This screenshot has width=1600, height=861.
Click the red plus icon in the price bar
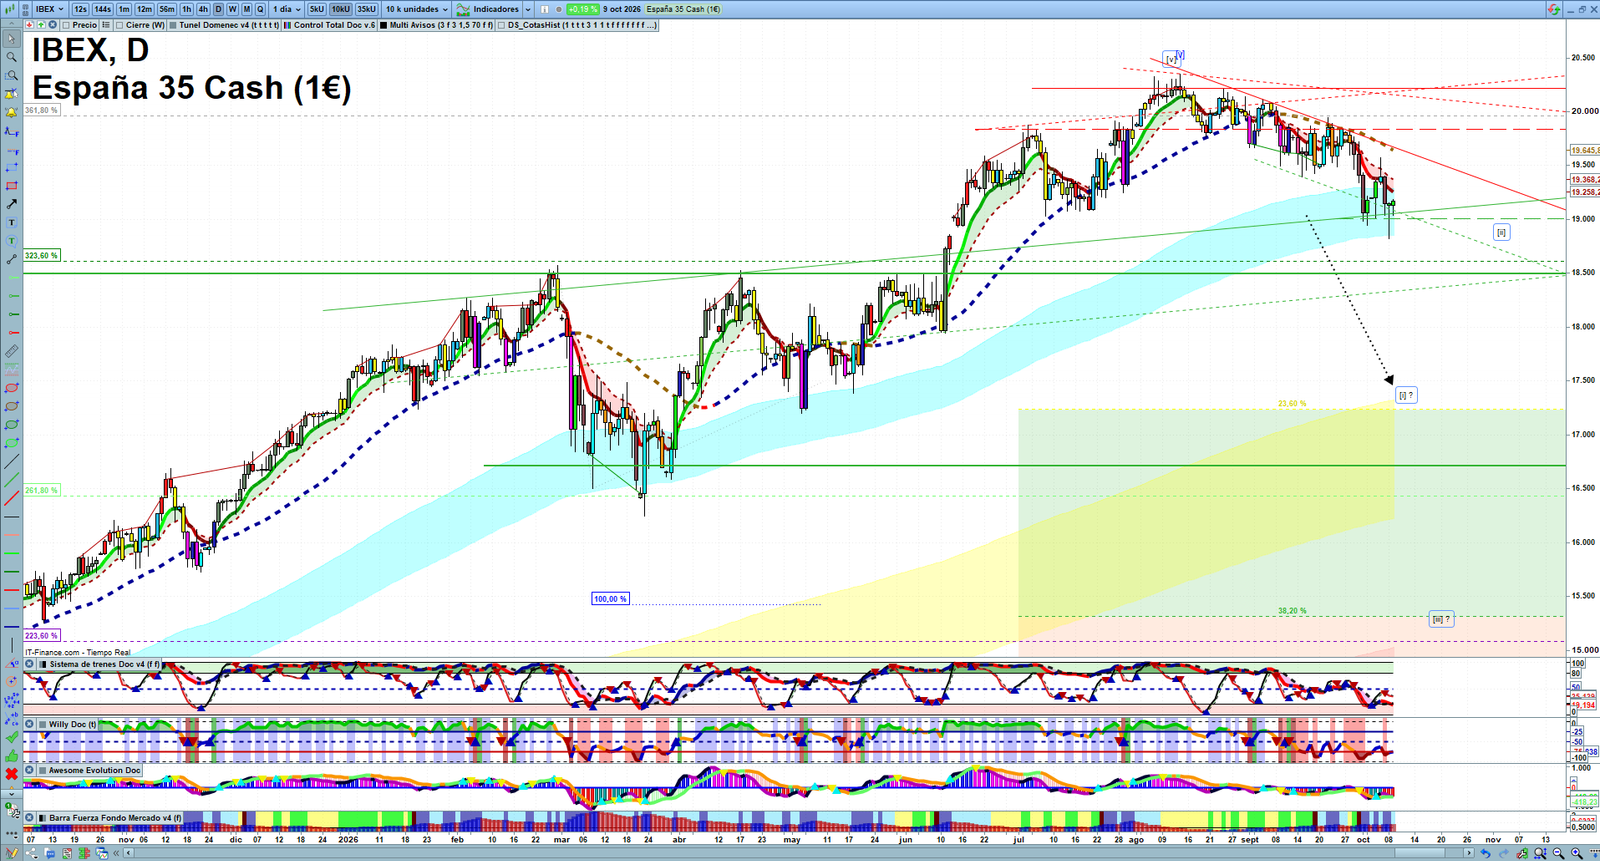(29, 25)
